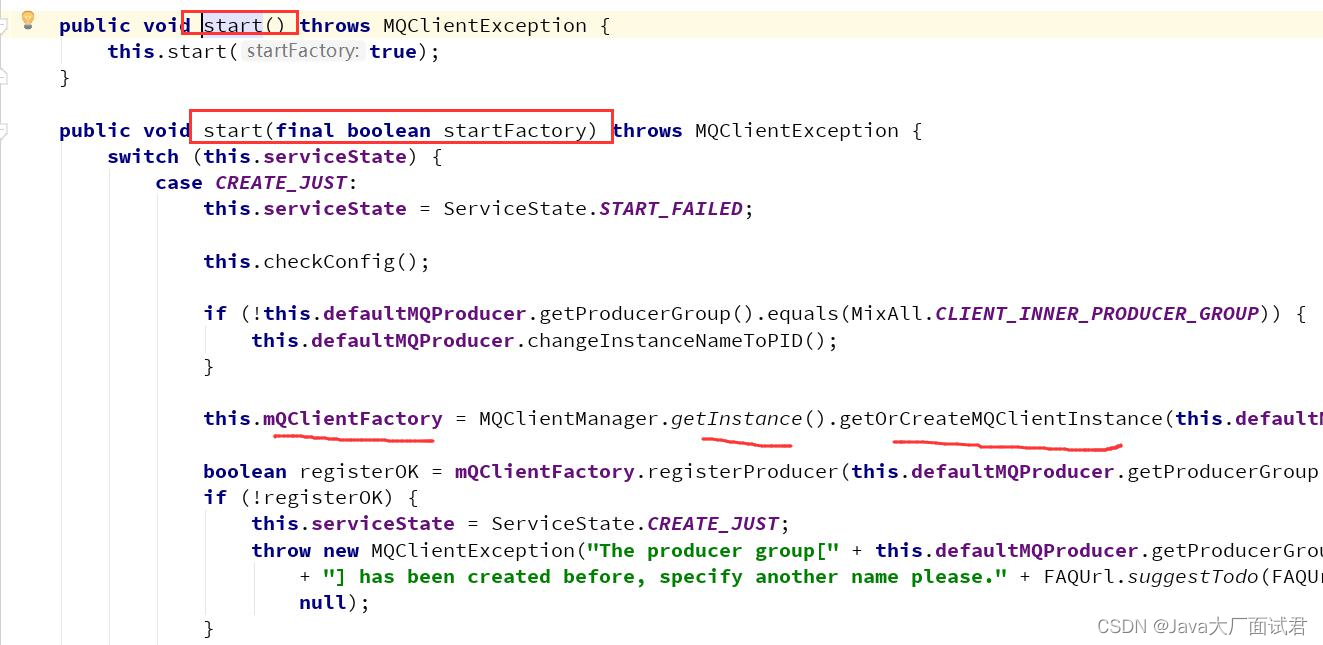
Task: Click the 'switch' keyword
Action: 143,156
